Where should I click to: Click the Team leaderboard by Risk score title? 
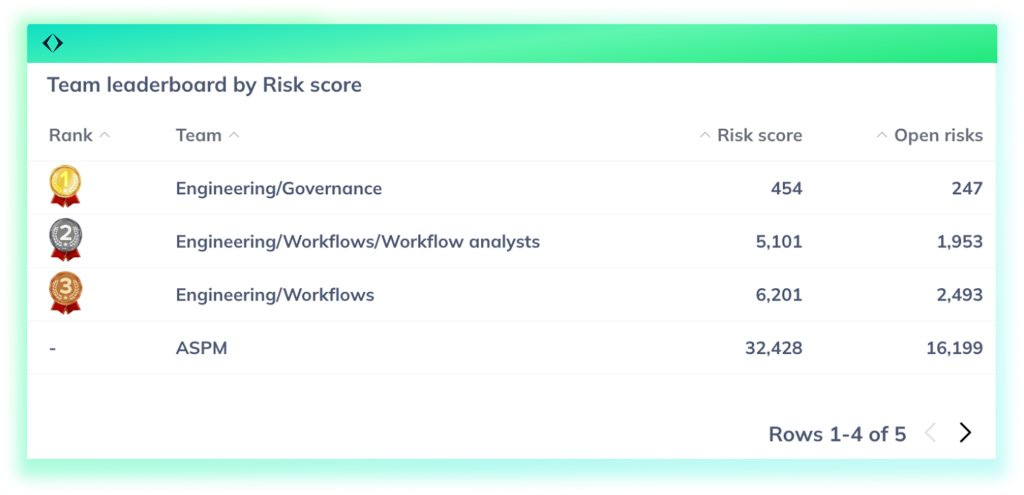(x=204, y=85)
